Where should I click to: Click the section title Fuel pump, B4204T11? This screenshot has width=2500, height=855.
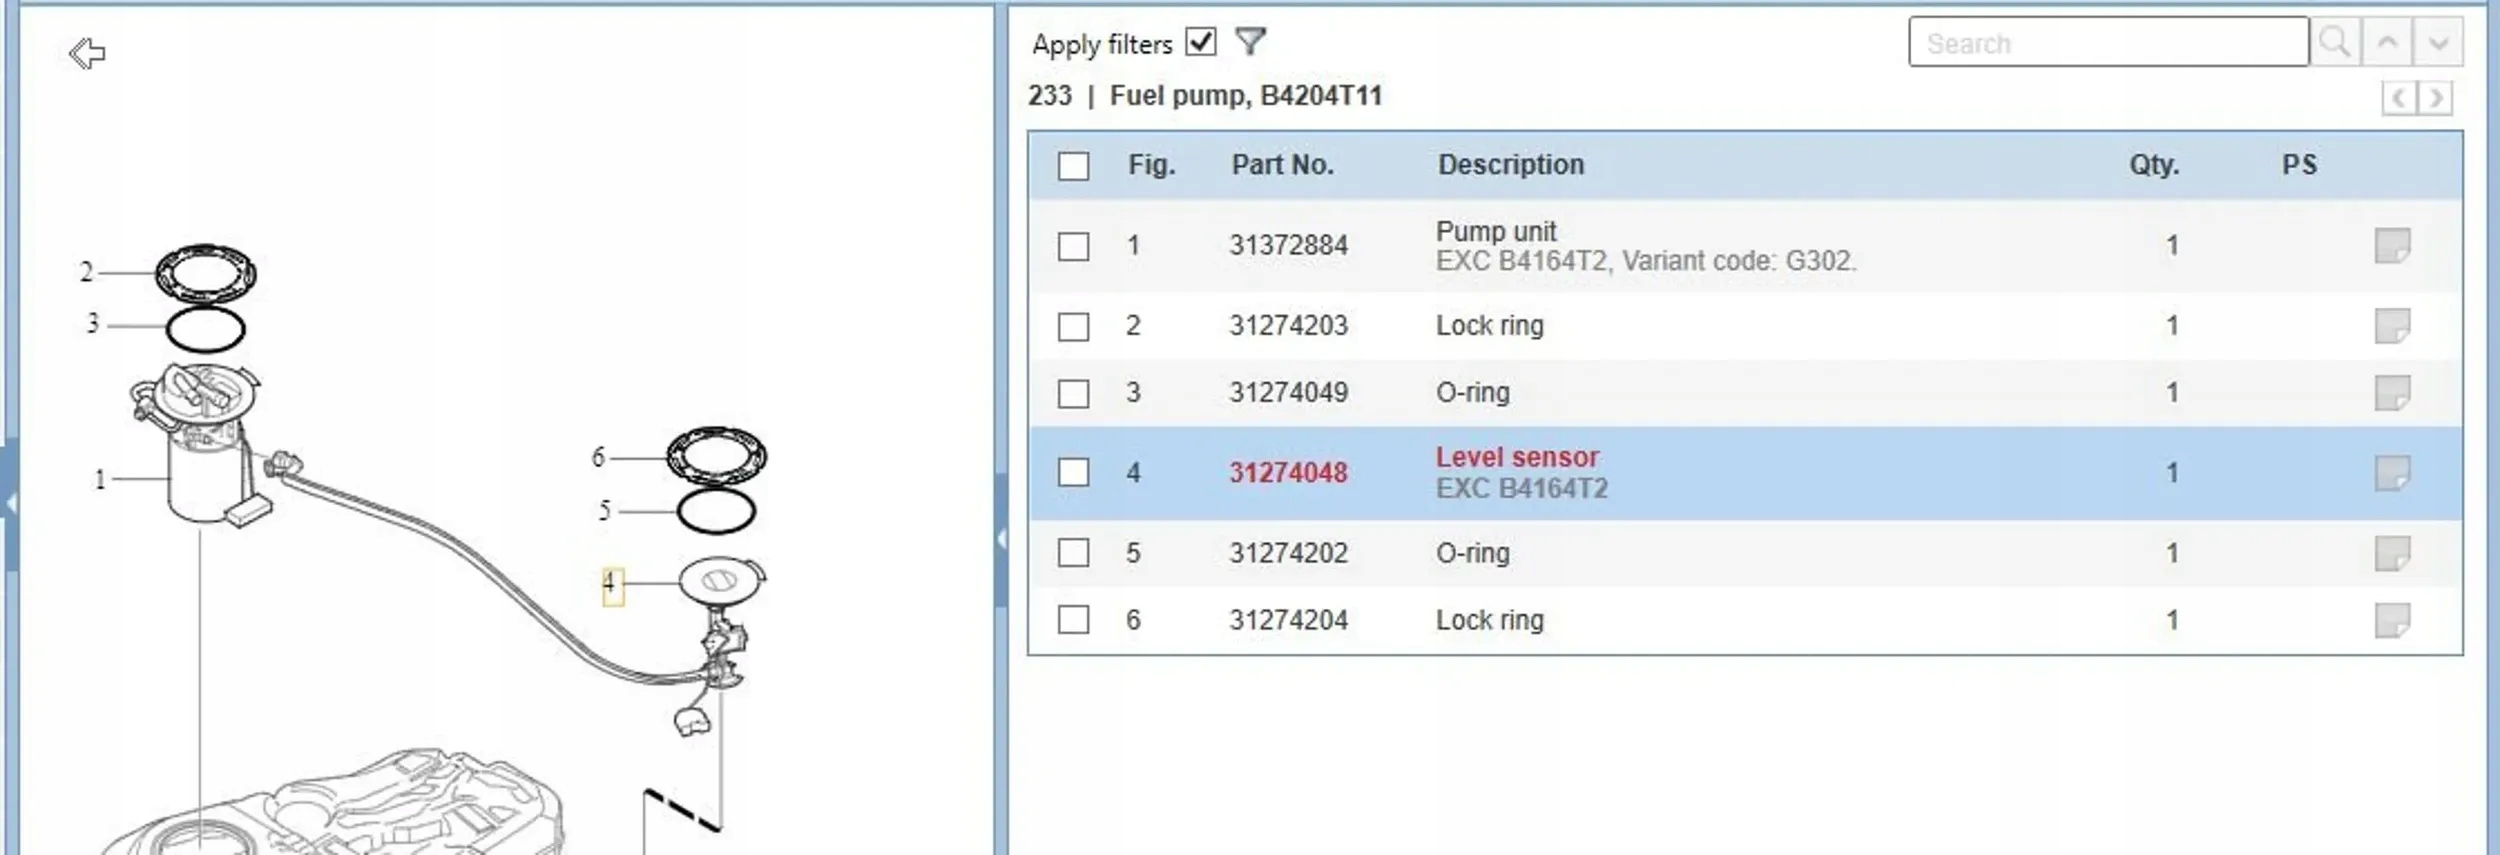point(1246,96)
